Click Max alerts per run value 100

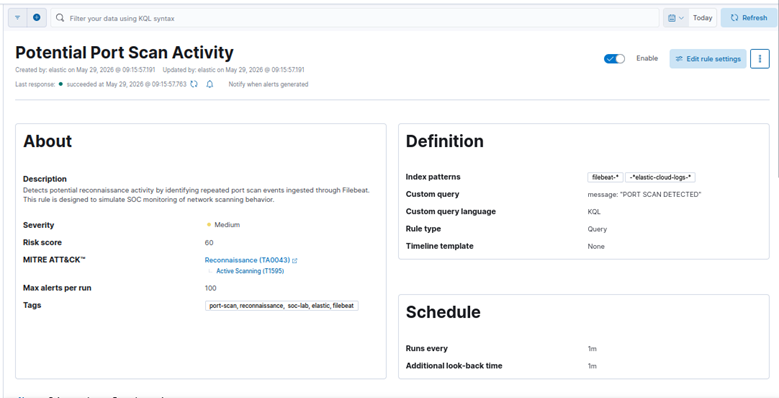click(x=211, y=288)
